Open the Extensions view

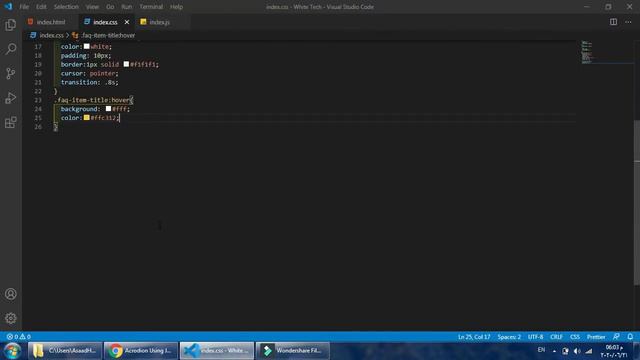(x=11, y=122)
